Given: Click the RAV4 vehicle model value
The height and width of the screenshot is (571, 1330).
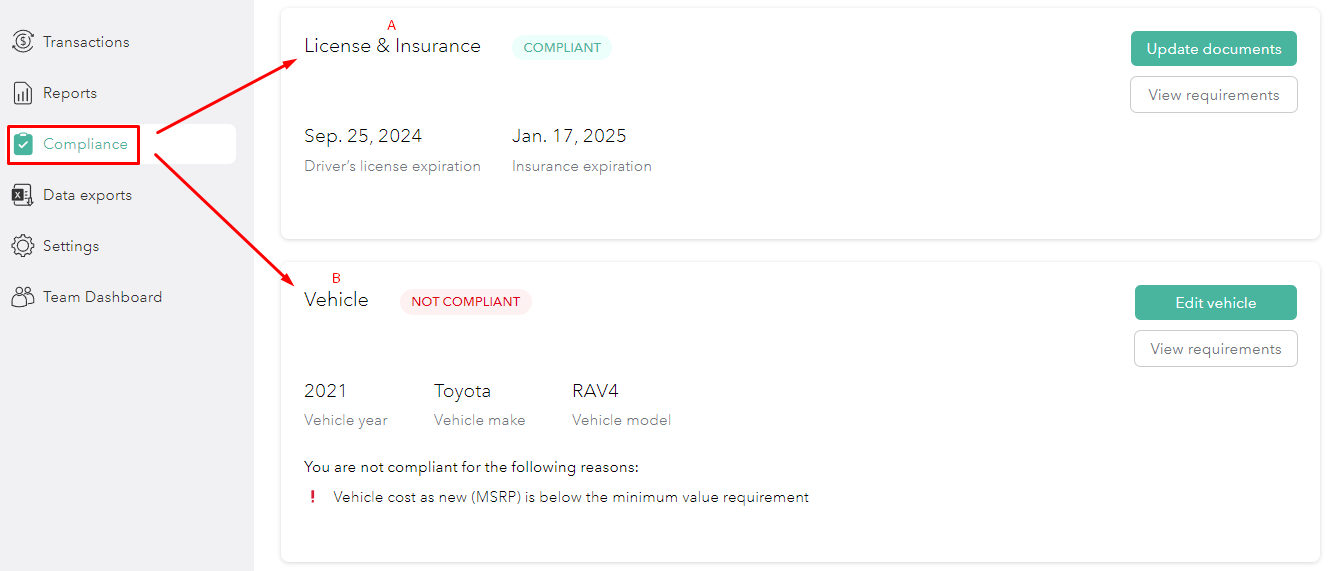Looking at the screenshot, I should (x=595, y=391).
